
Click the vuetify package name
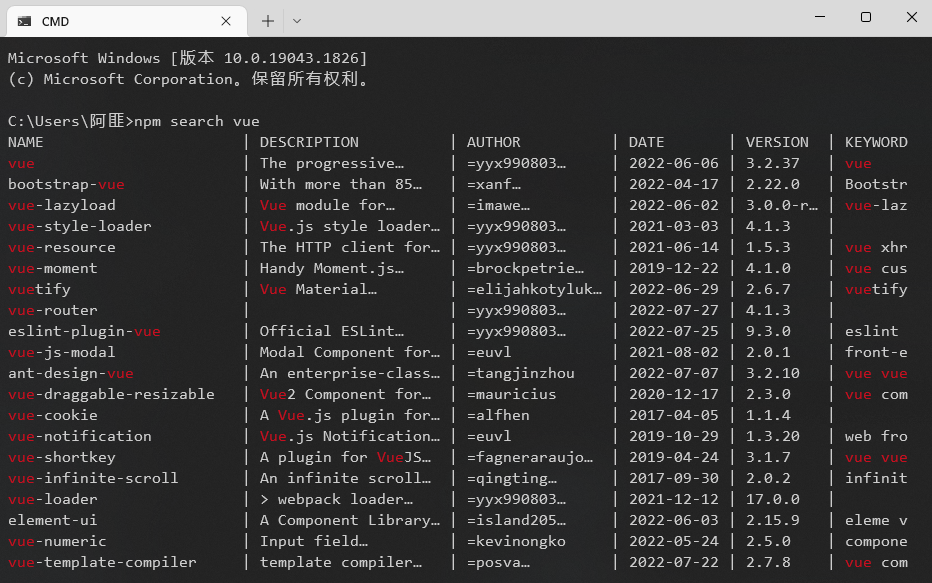[39, 289]
